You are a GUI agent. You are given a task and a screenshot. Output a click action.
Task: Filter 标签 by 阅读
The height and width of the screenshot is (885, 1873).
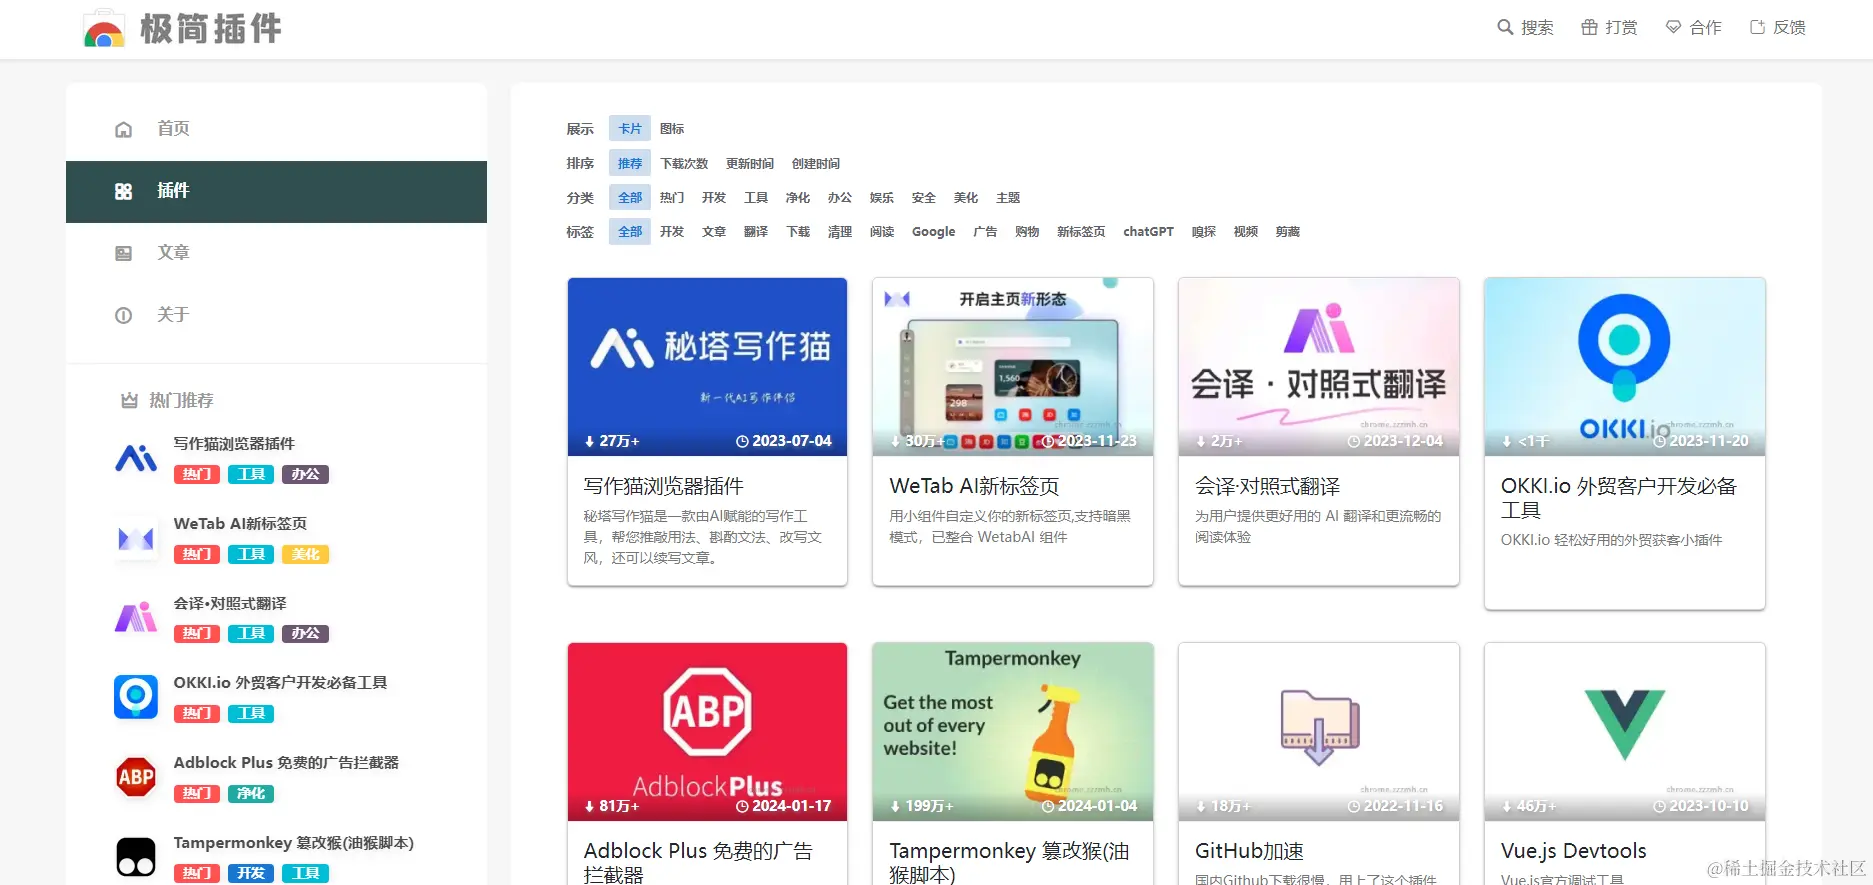coord(882,231)
